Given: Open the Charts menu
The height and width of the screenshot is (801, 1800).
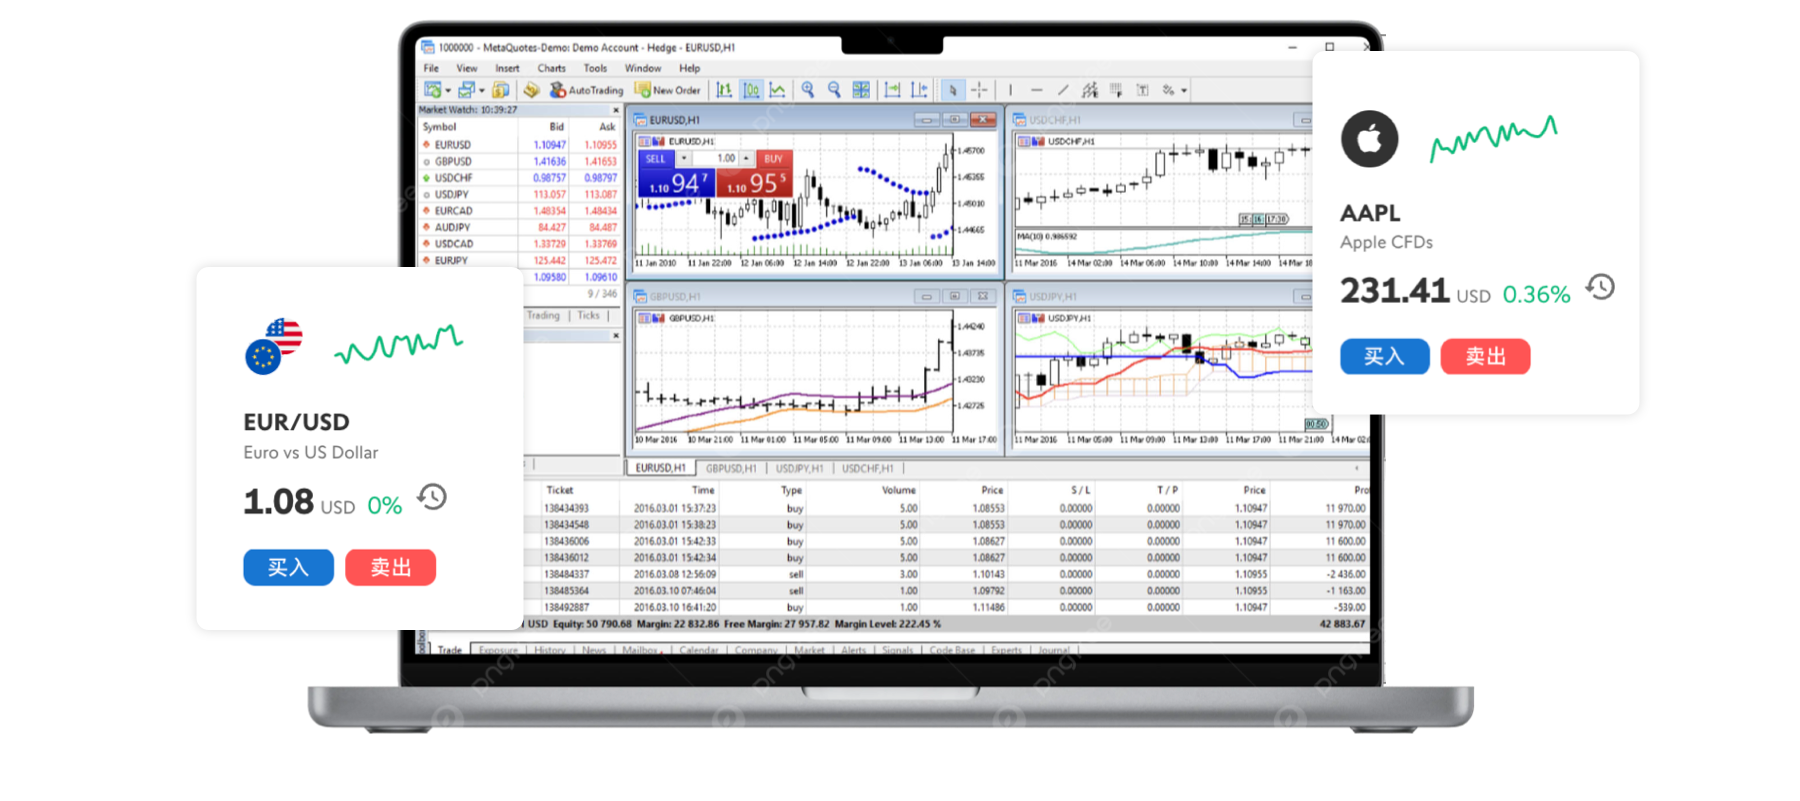Looking at the screenshot, I should (x=551, y=68).
